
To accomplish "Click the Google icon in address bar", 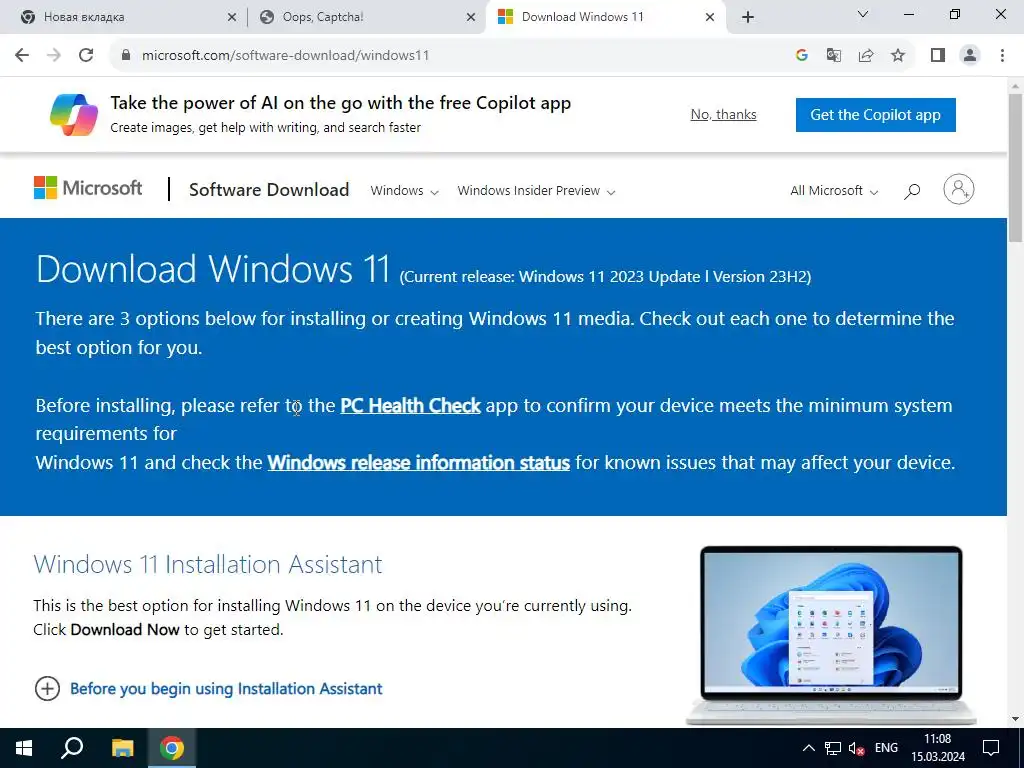I will pyautogui.click(x=802, y=55).
